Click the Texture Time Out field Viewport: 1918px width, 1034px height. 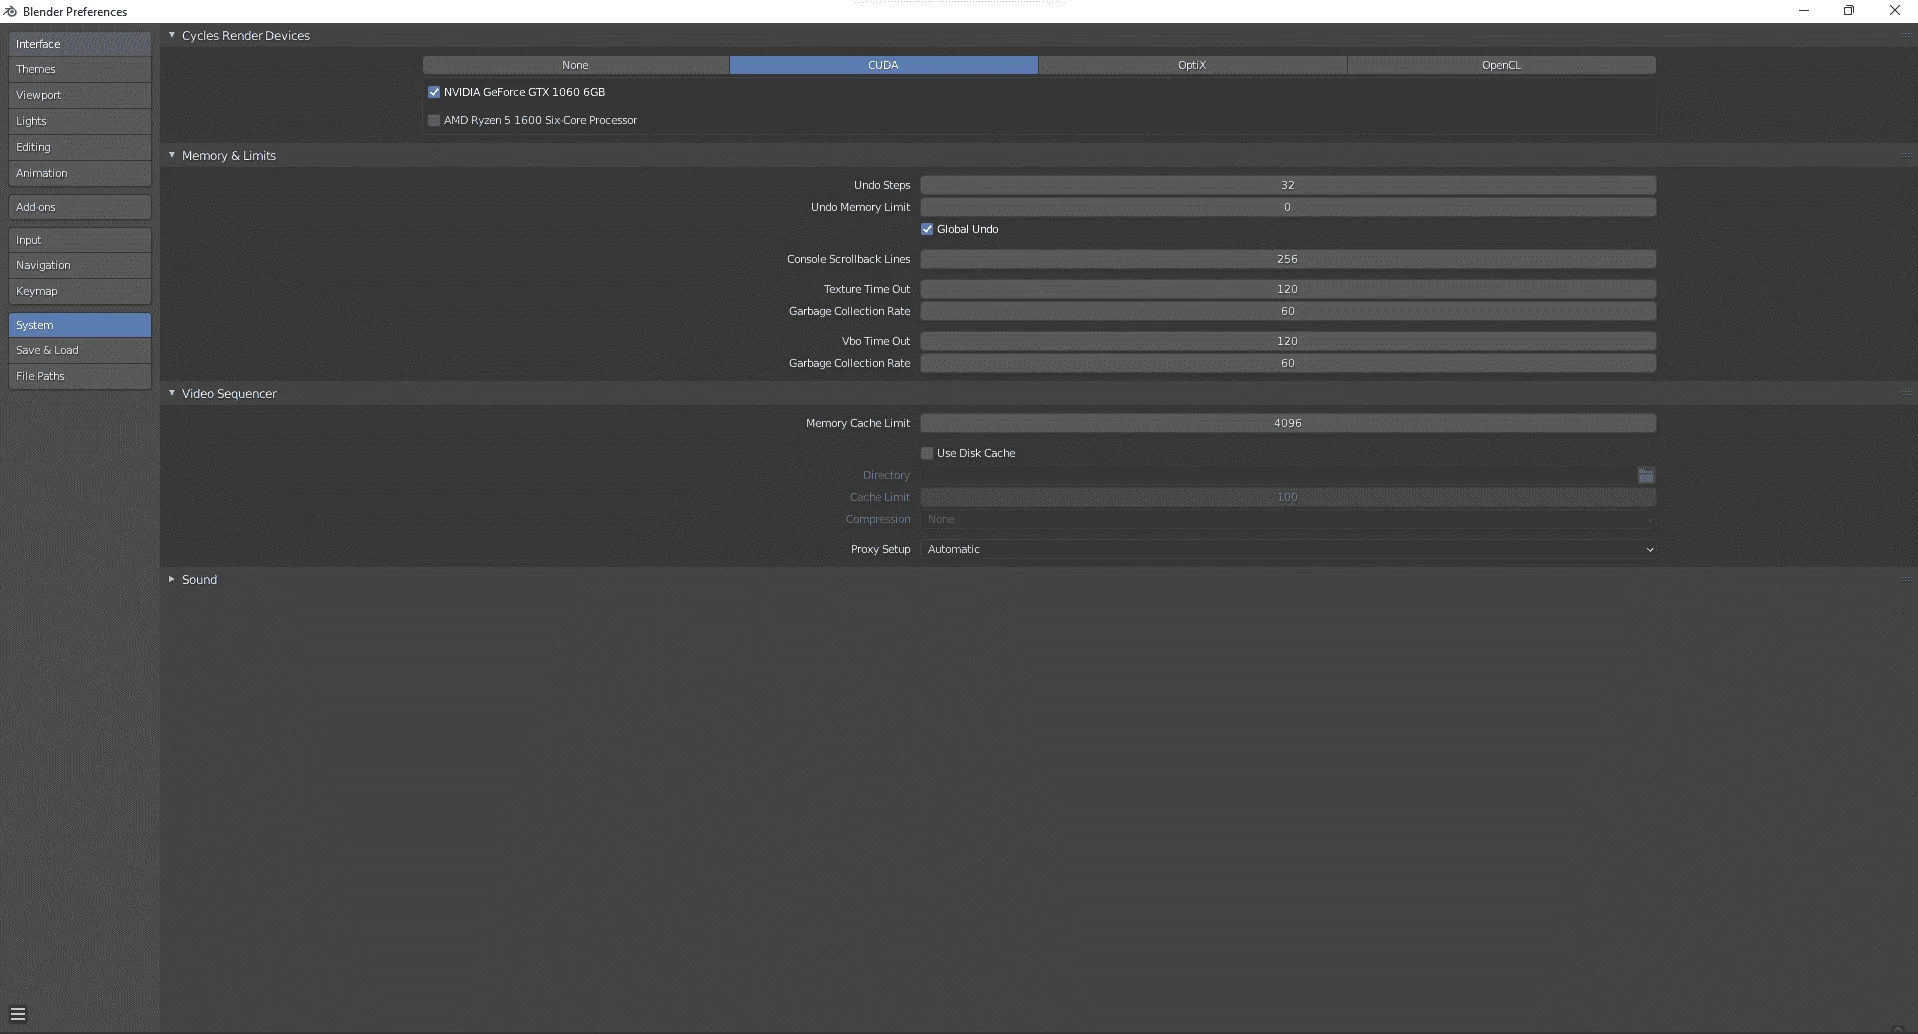point(1288,289)
